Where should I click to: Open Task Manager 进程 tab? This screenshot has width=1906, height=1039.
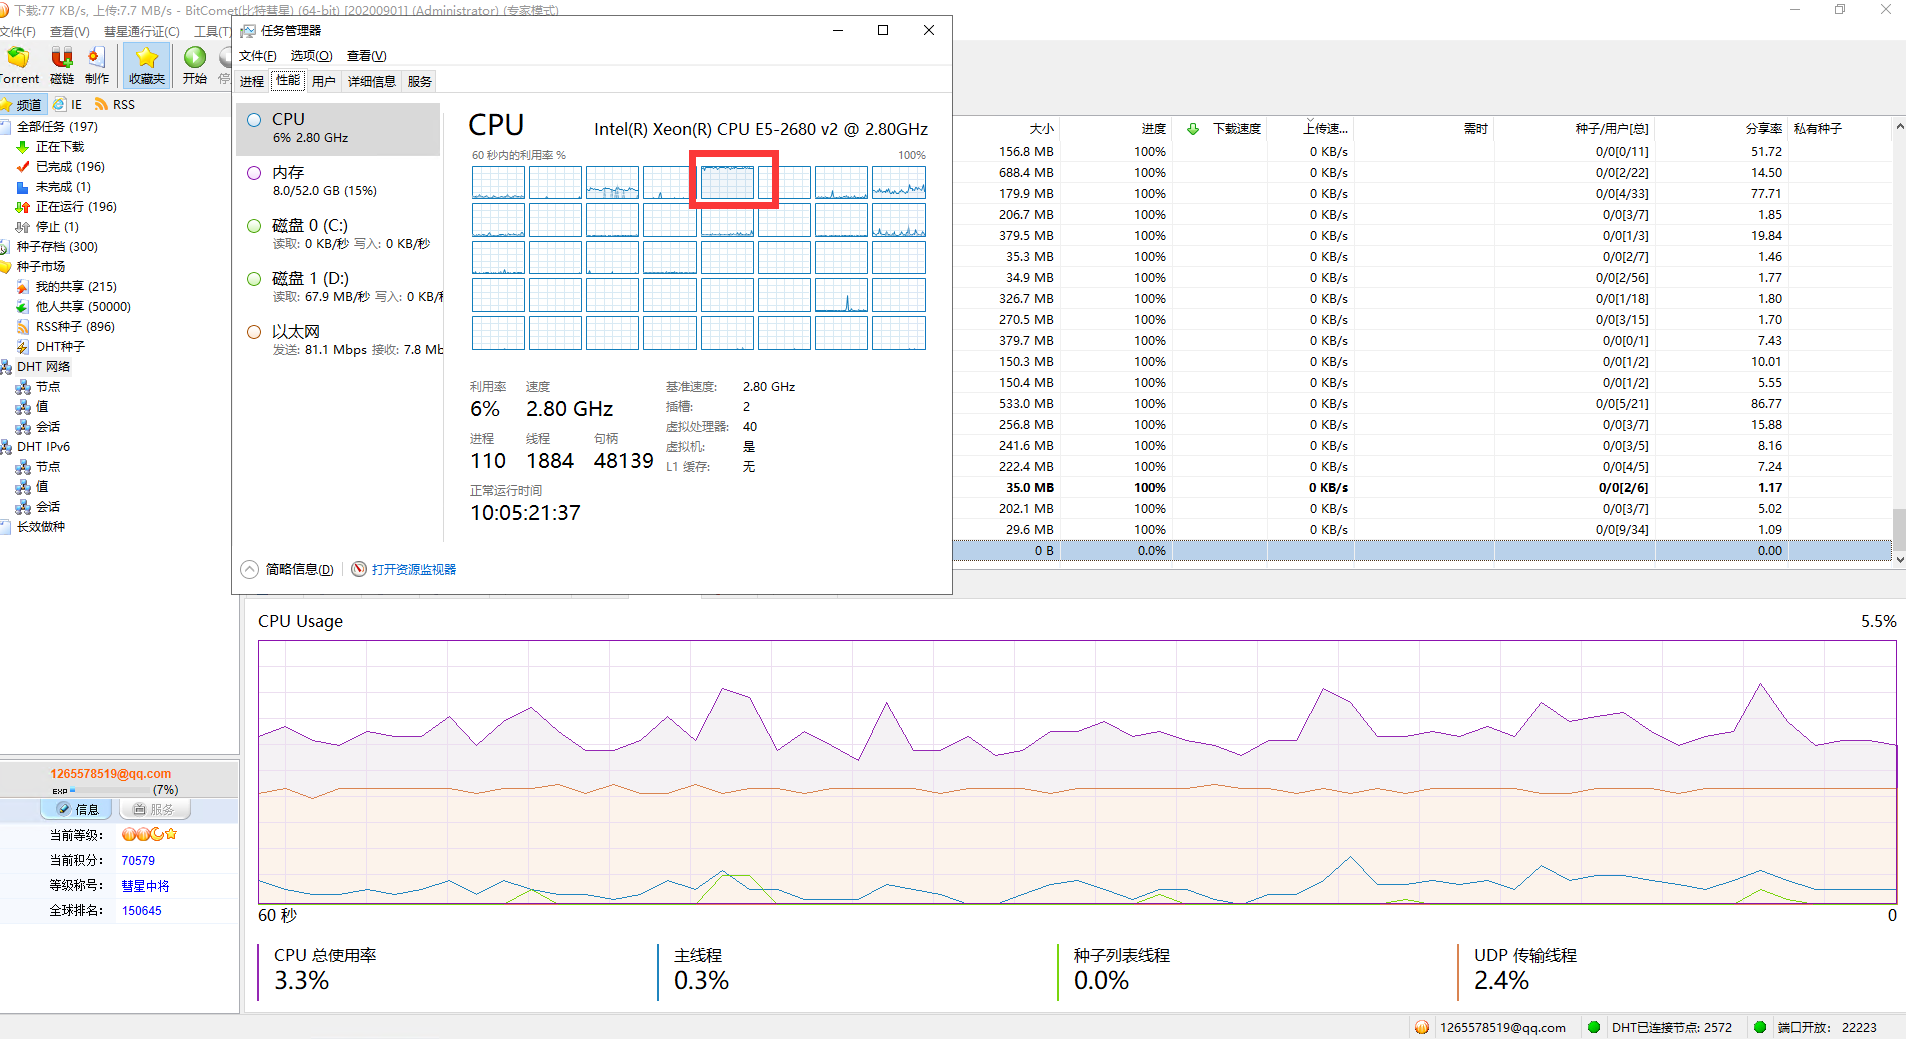click(x=252, y=81)
